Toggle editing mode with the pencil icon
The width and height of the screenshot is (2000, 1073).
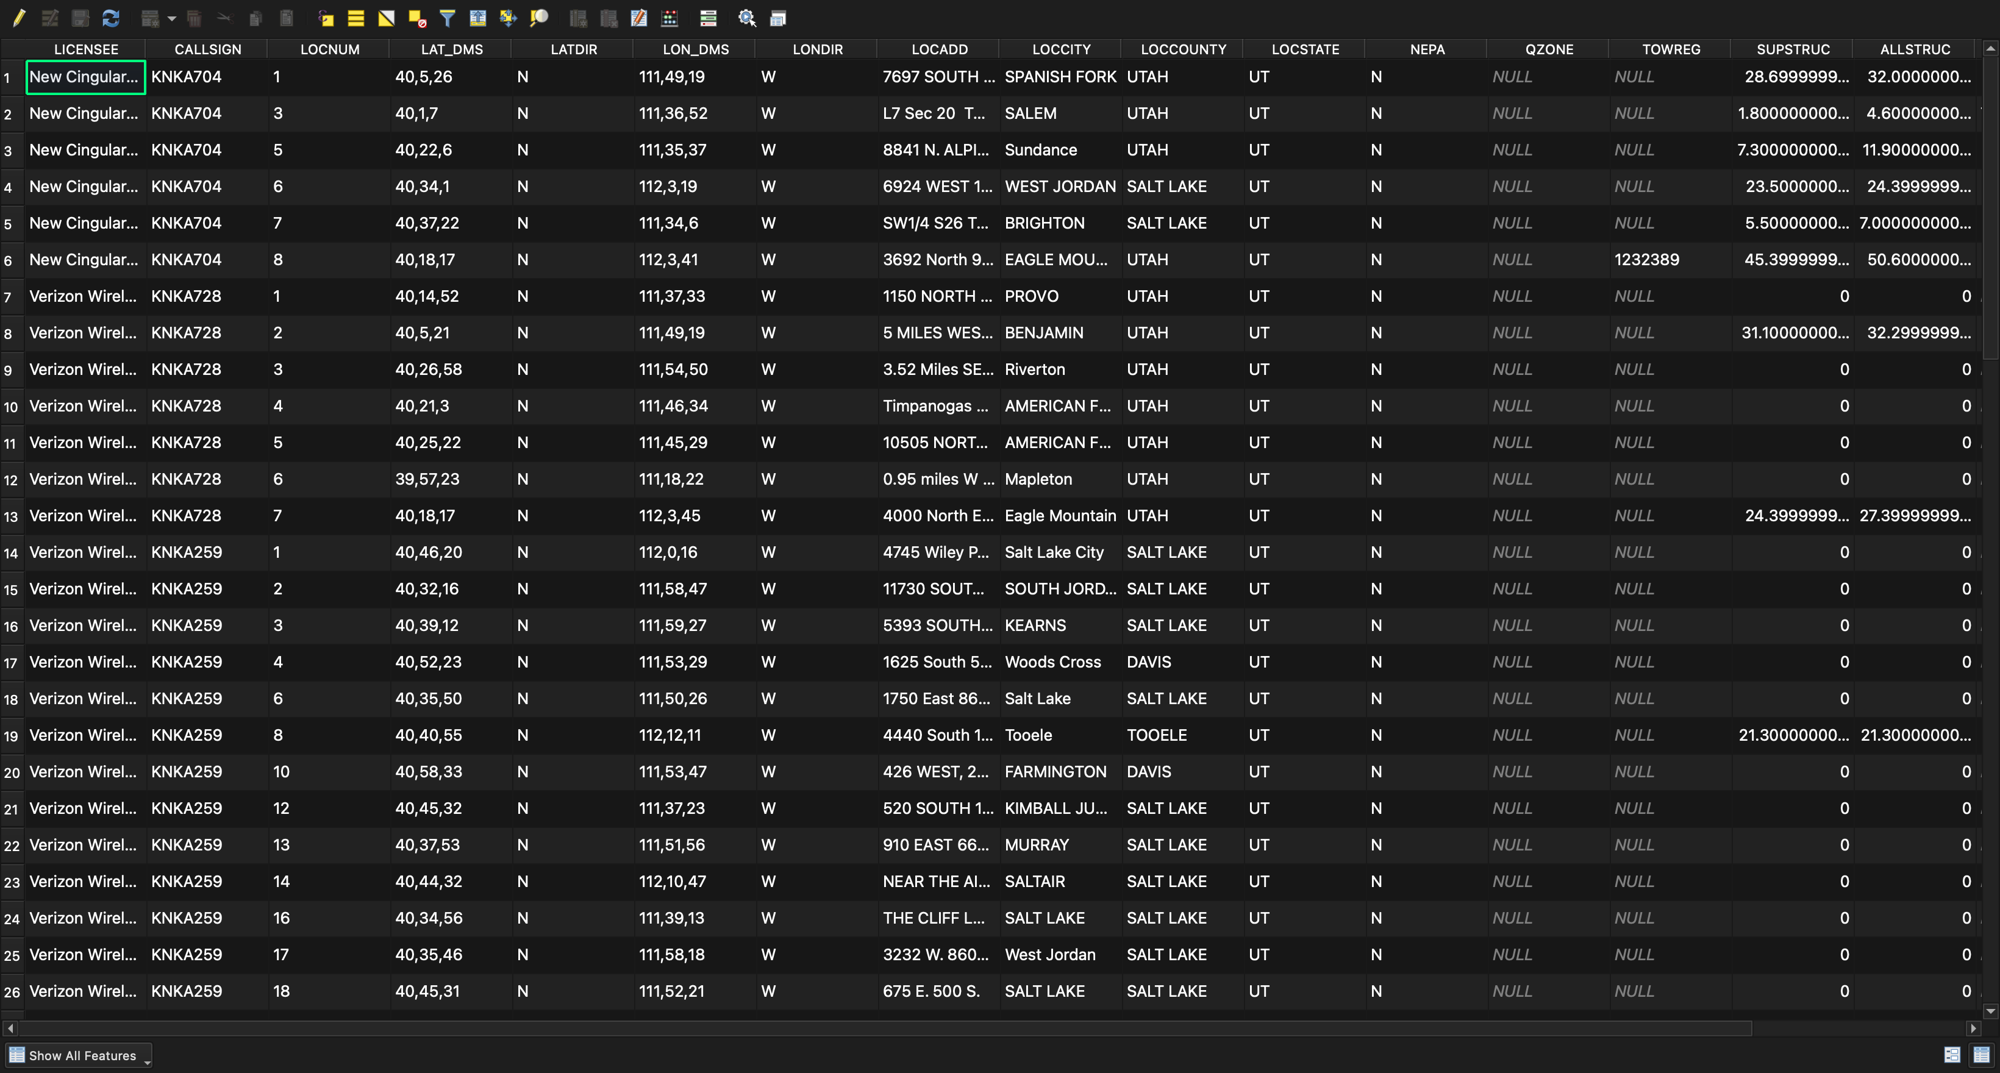pos(18,18)
